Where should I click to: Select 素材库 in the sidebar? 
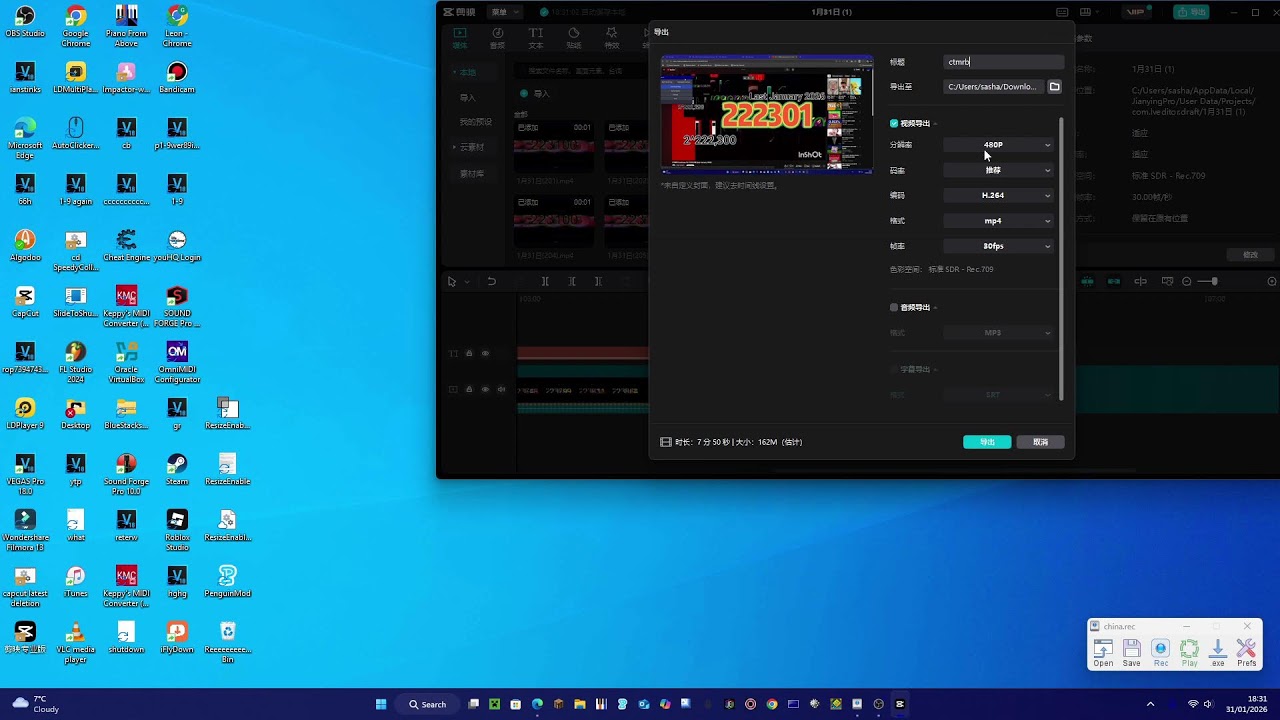pyautogui.click(x=471, y=174)
